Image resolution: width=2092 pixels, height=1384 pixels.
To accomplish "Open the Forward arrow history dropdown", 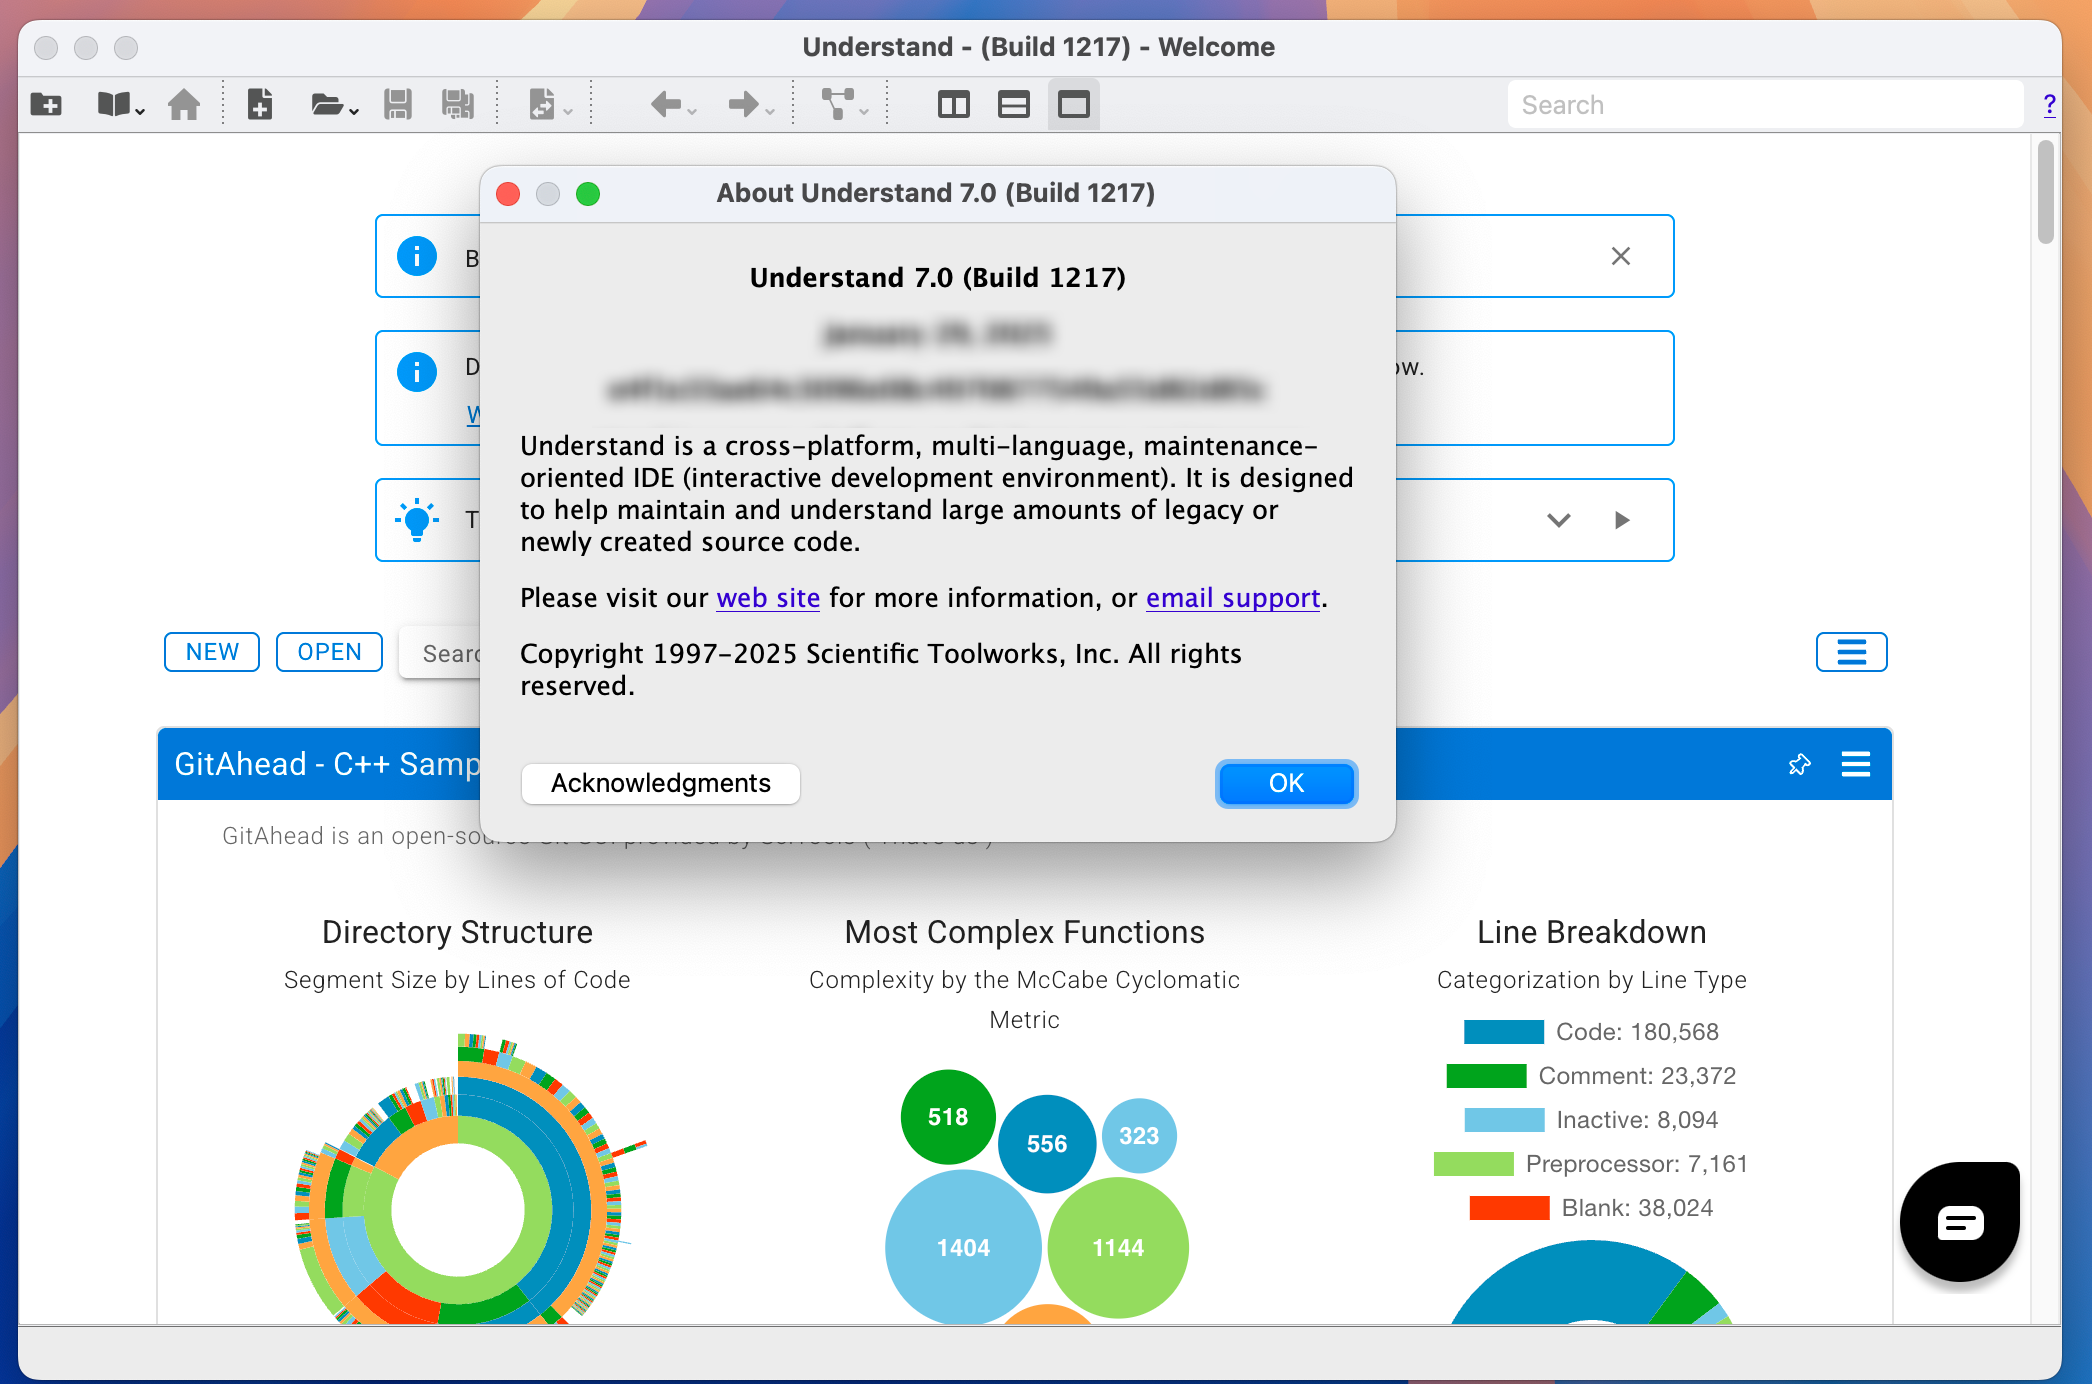I will pos(751,104).
